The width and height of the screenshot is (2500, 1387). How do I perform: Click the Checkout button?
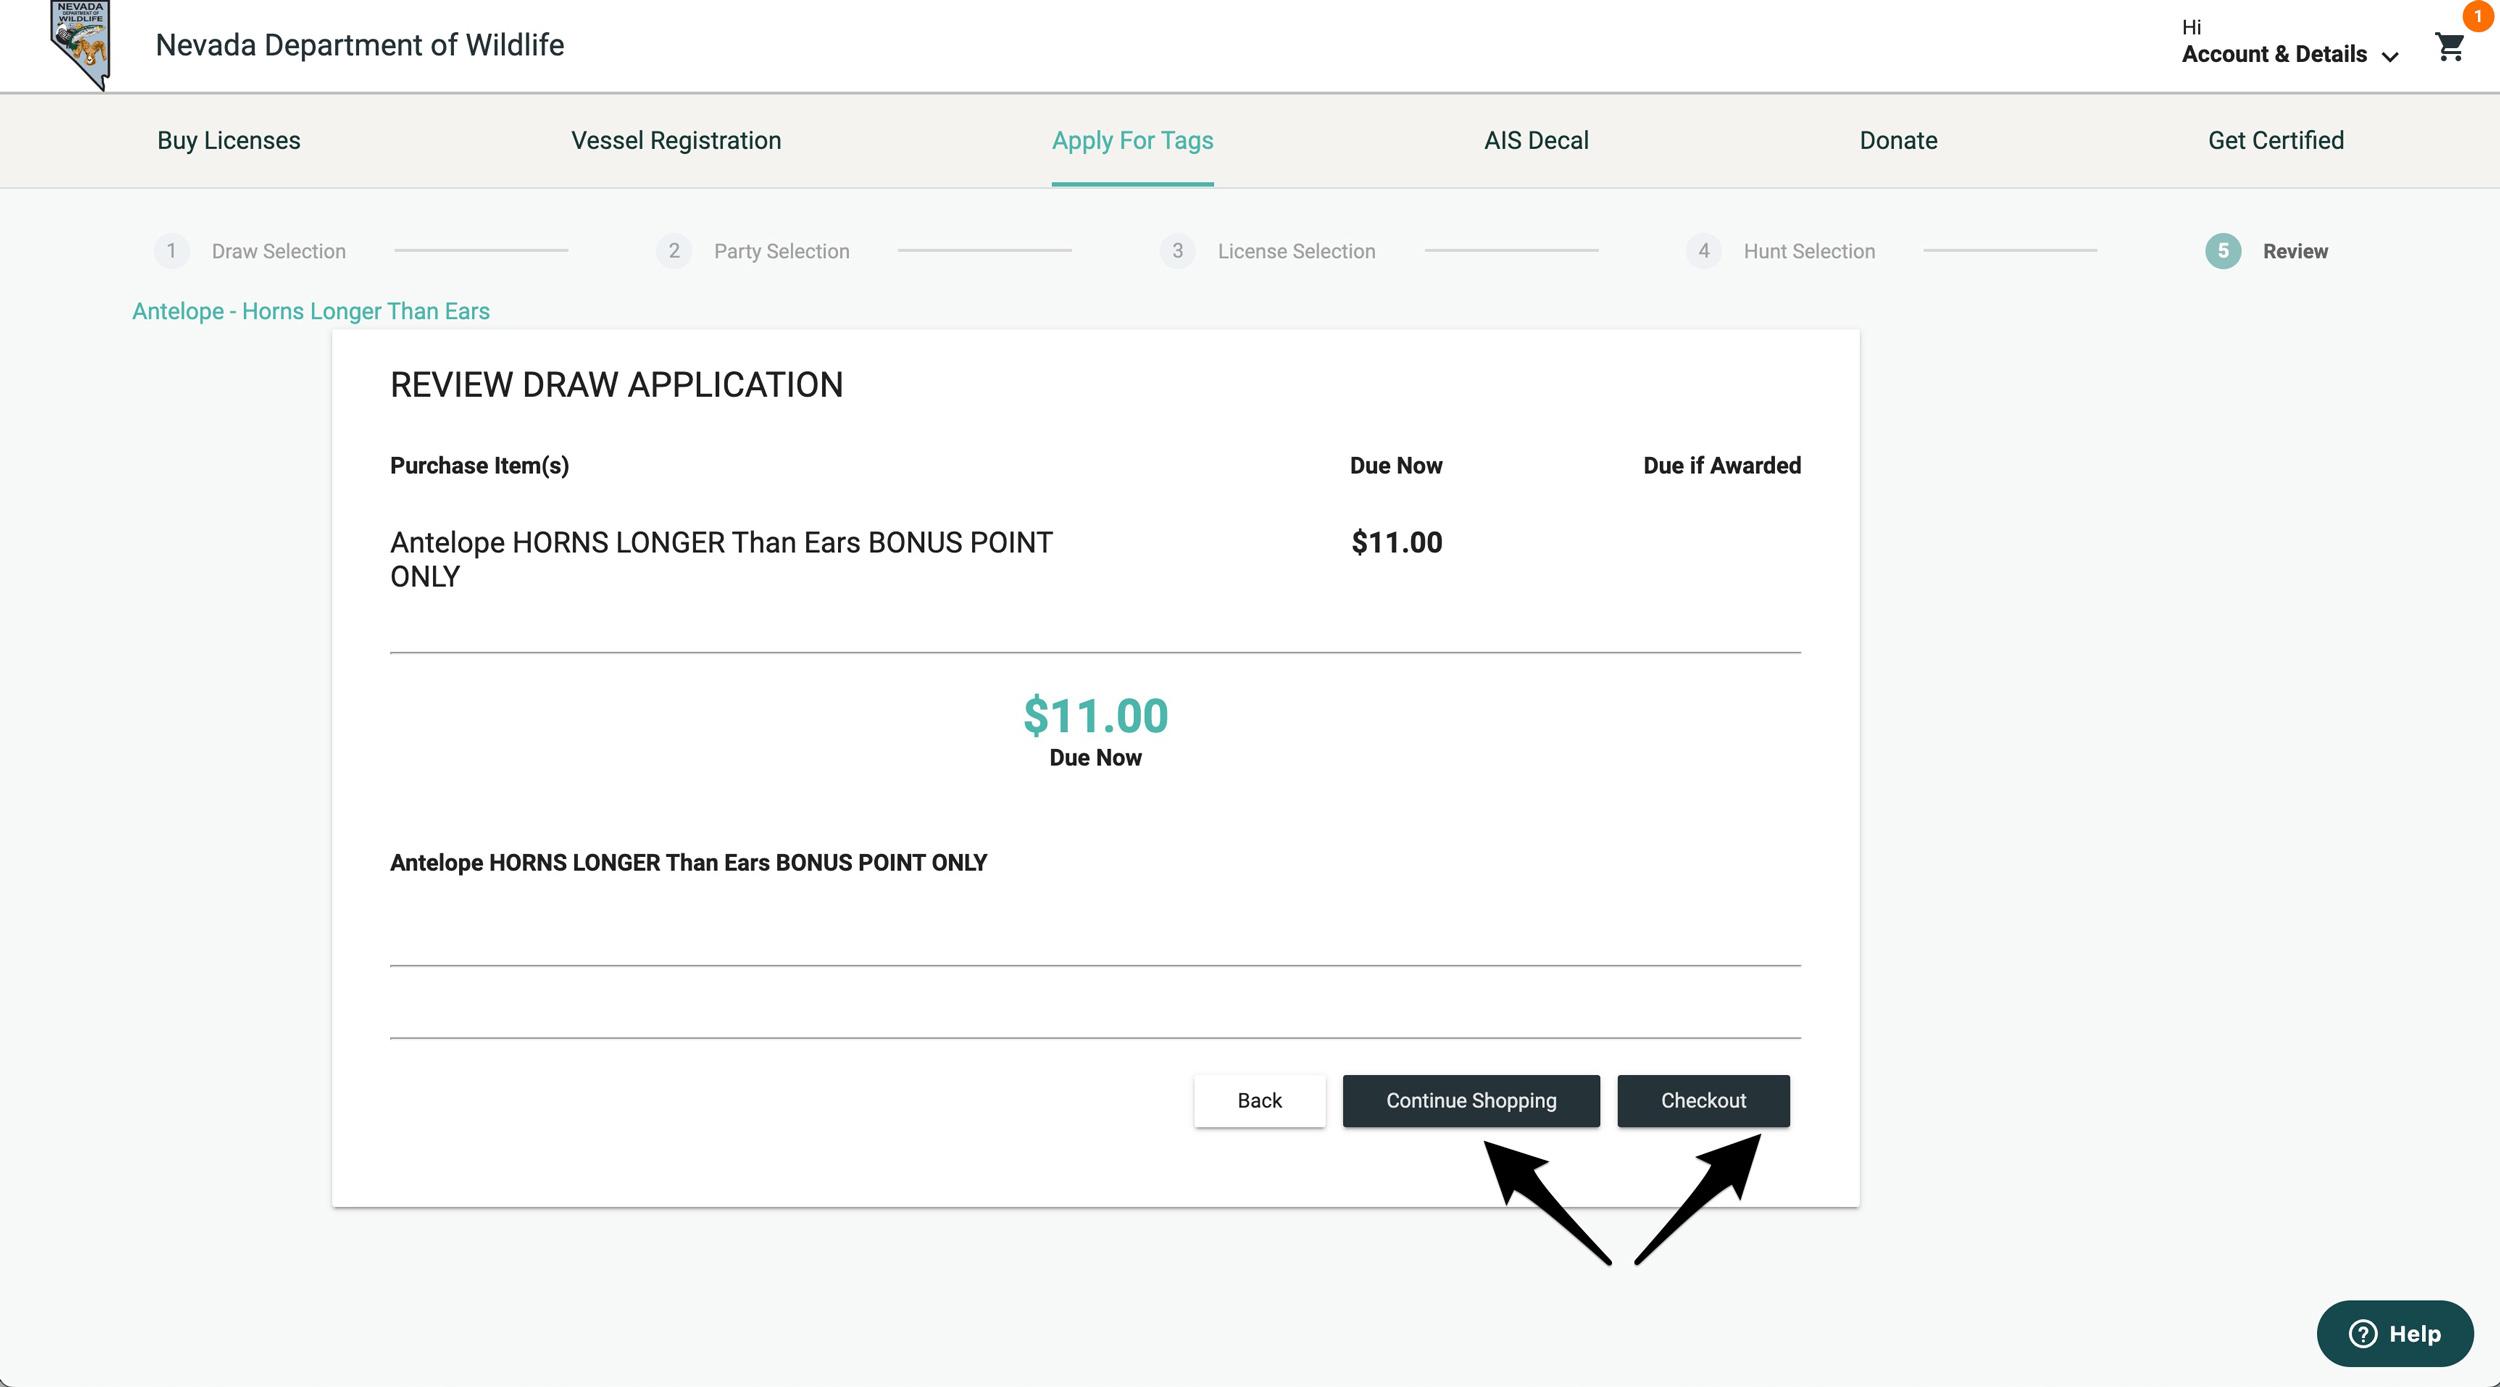pyautogui.click(x=1703, y=1100)
